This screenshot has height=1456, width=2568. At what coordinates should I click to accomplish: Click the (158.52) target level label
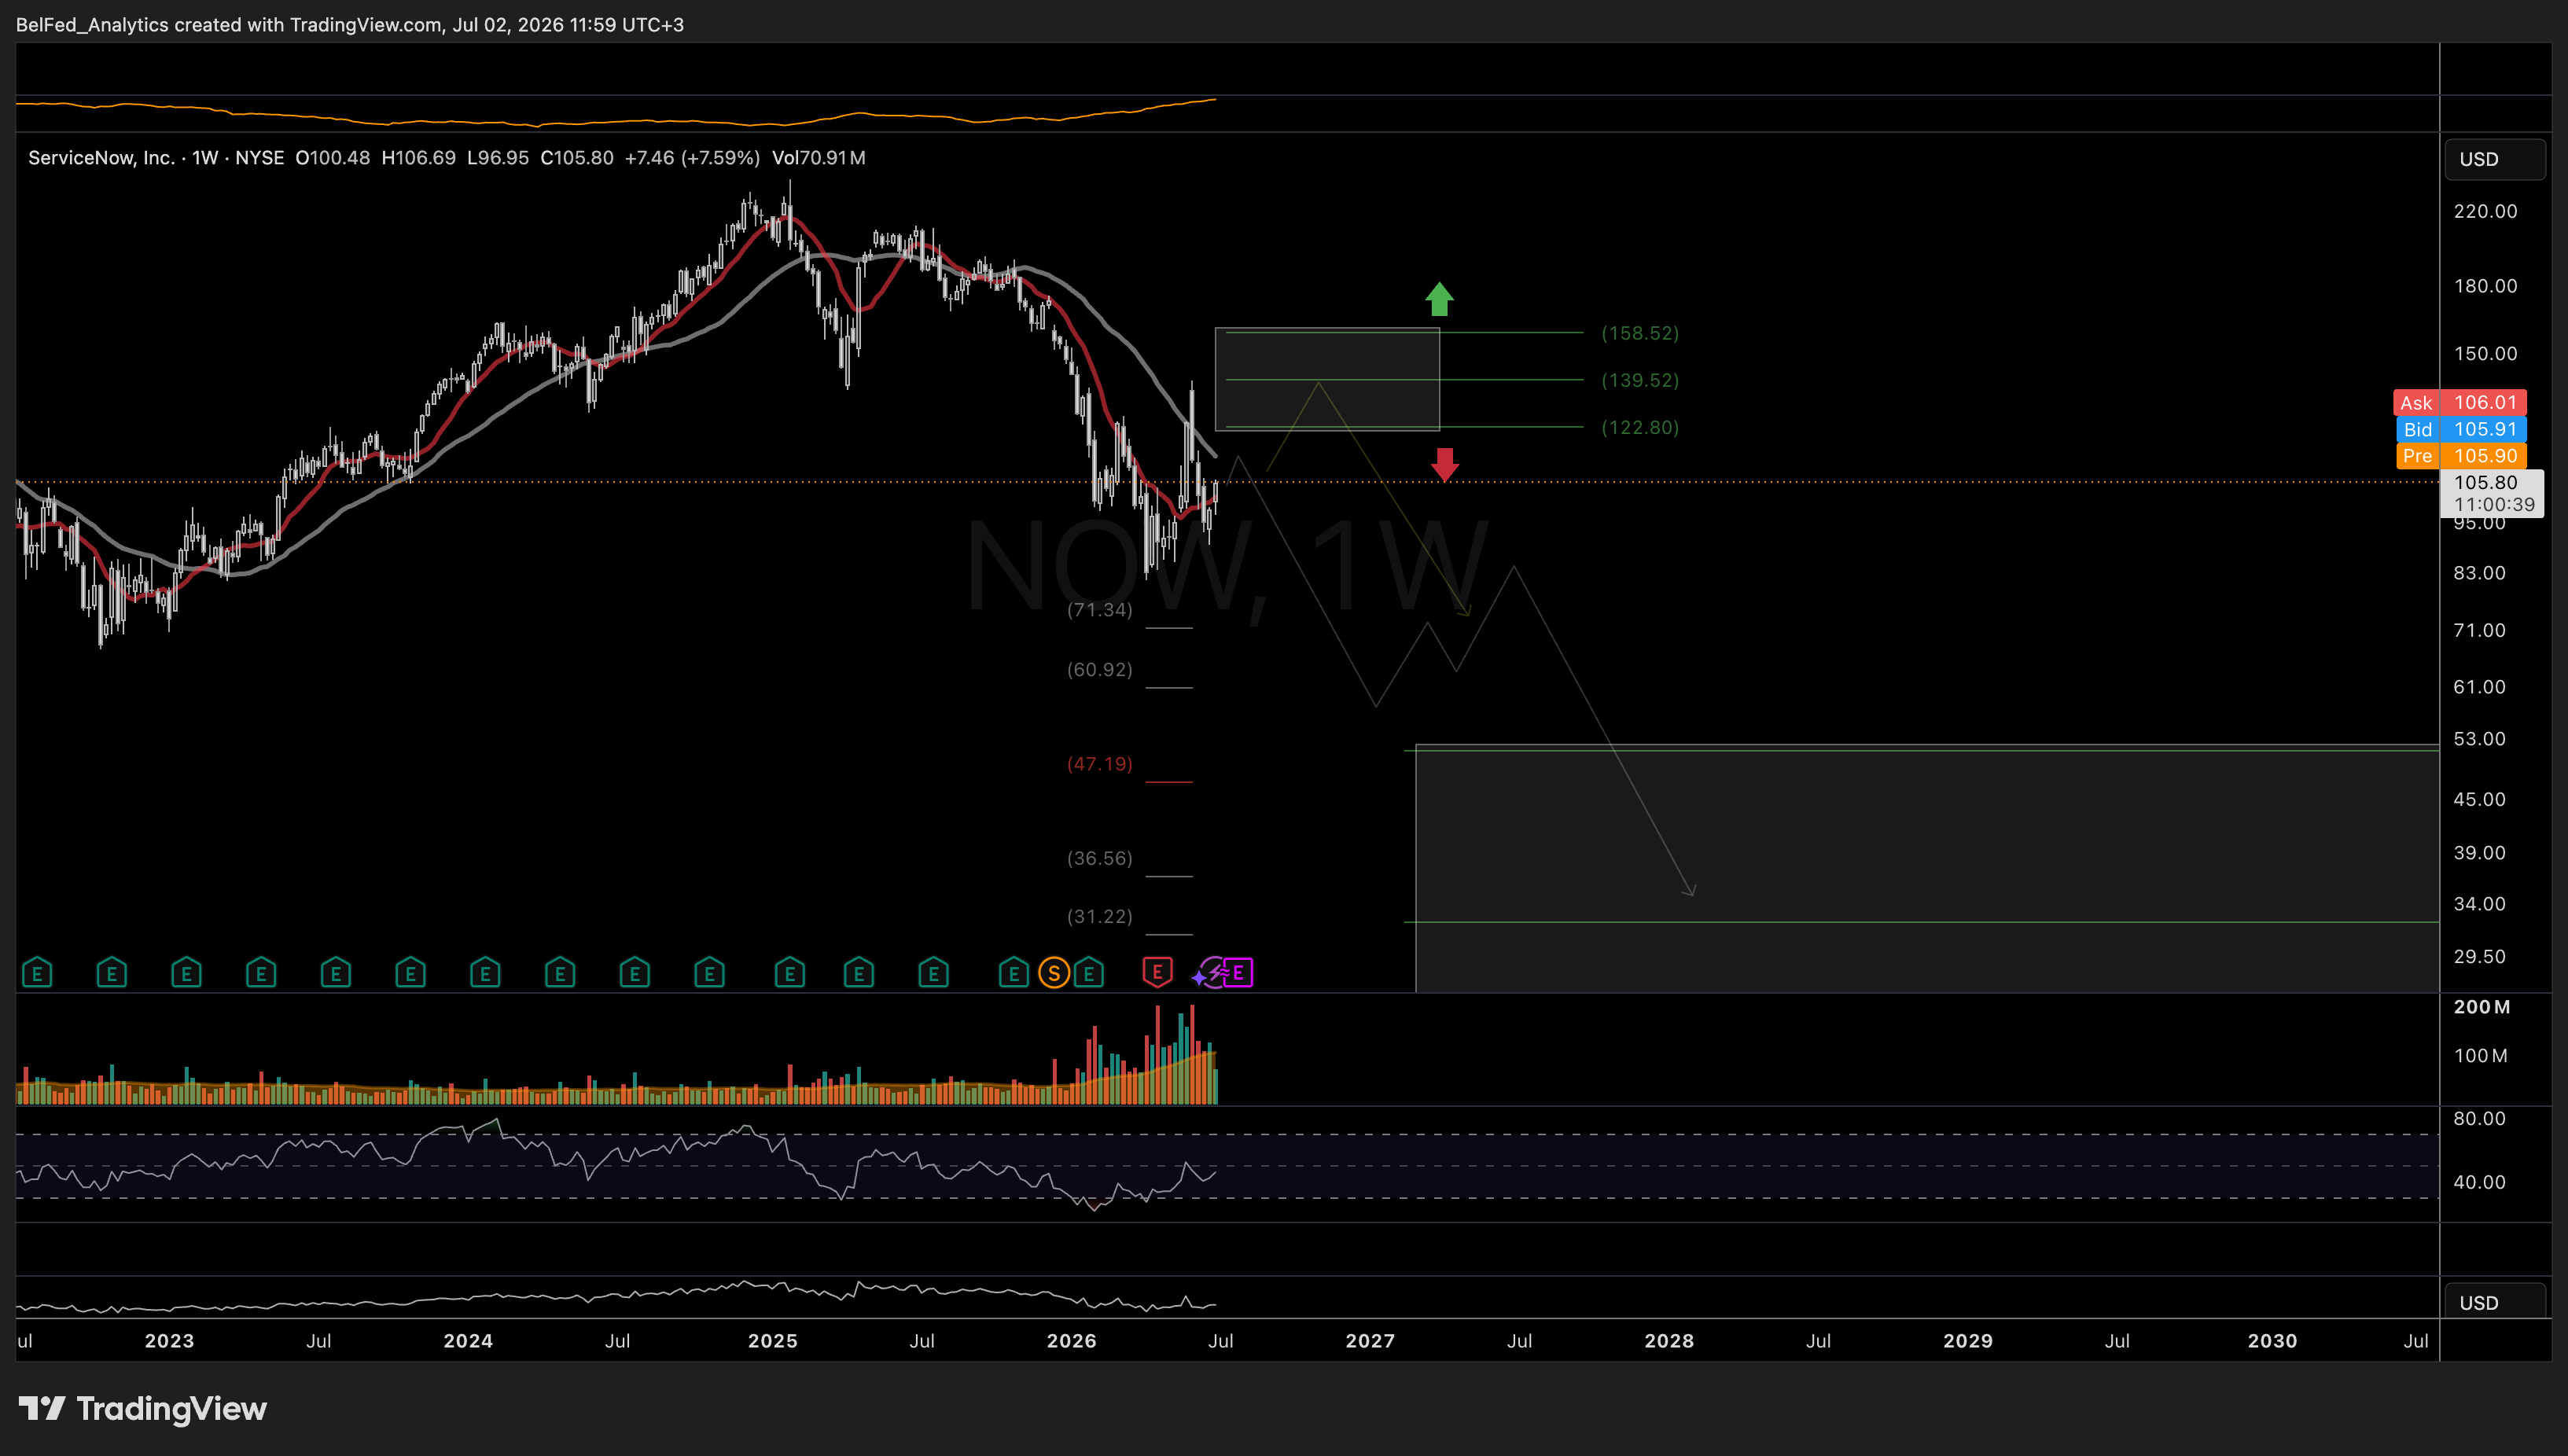point(1640,333)
